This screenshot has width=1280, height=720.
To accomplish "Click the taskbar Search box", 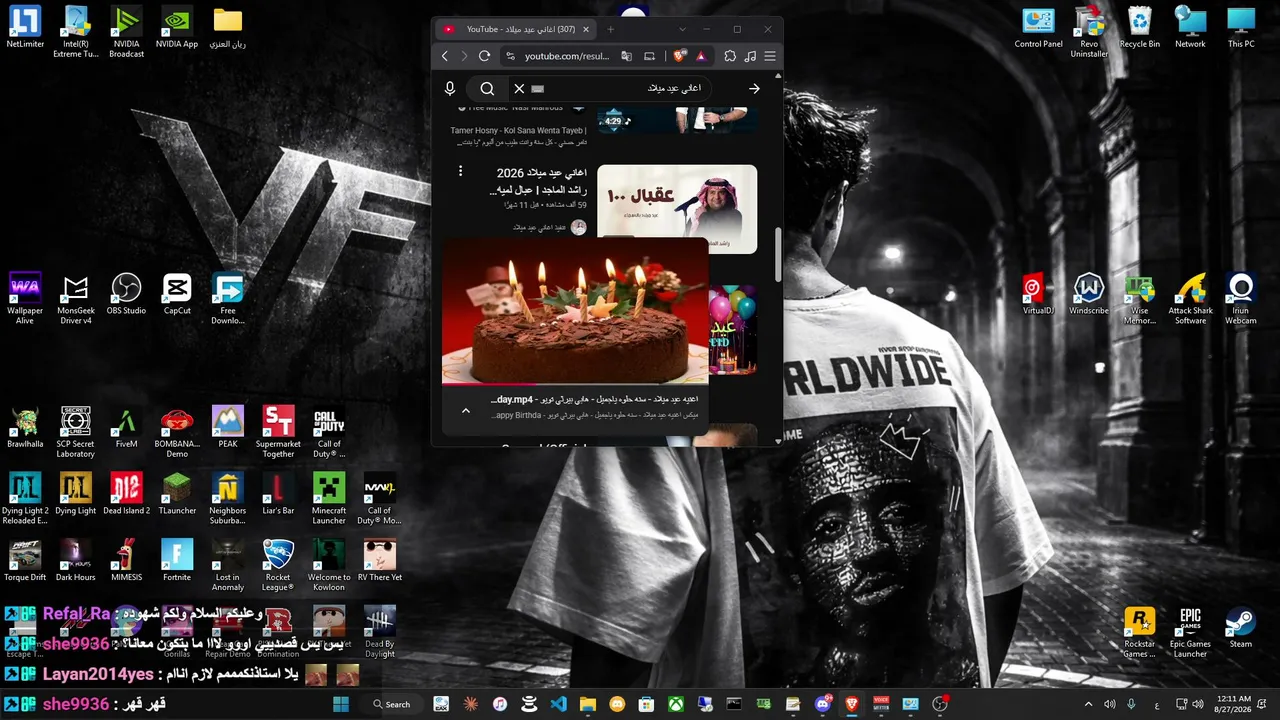I will (x=392, y=704).
